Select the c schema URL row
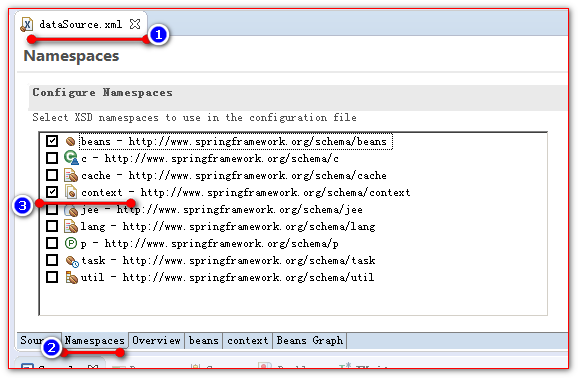578x378 pixels. (210, 159)
